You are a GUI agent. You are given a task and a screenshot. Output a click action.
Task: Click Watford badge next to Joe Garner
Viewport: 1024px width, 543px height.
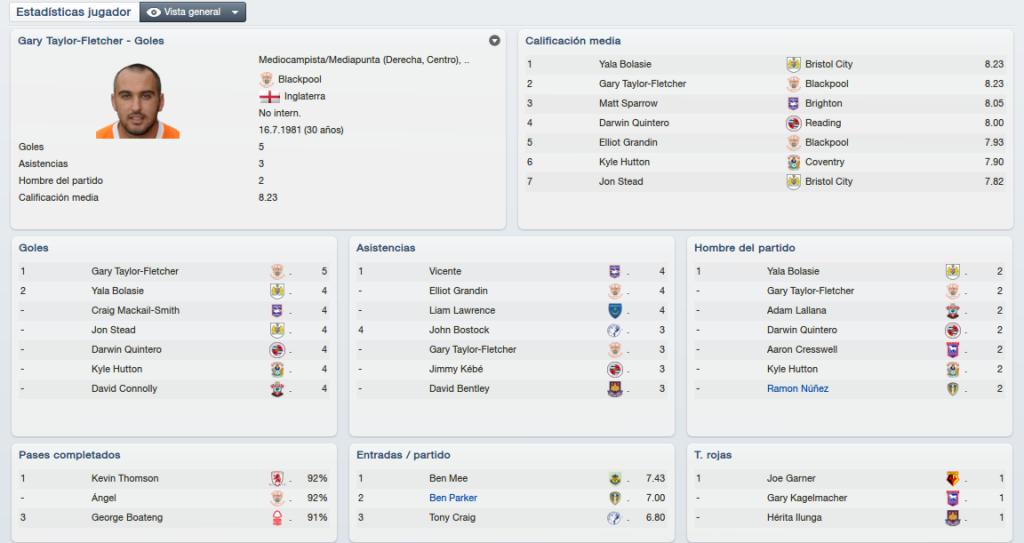pos(953,478)
